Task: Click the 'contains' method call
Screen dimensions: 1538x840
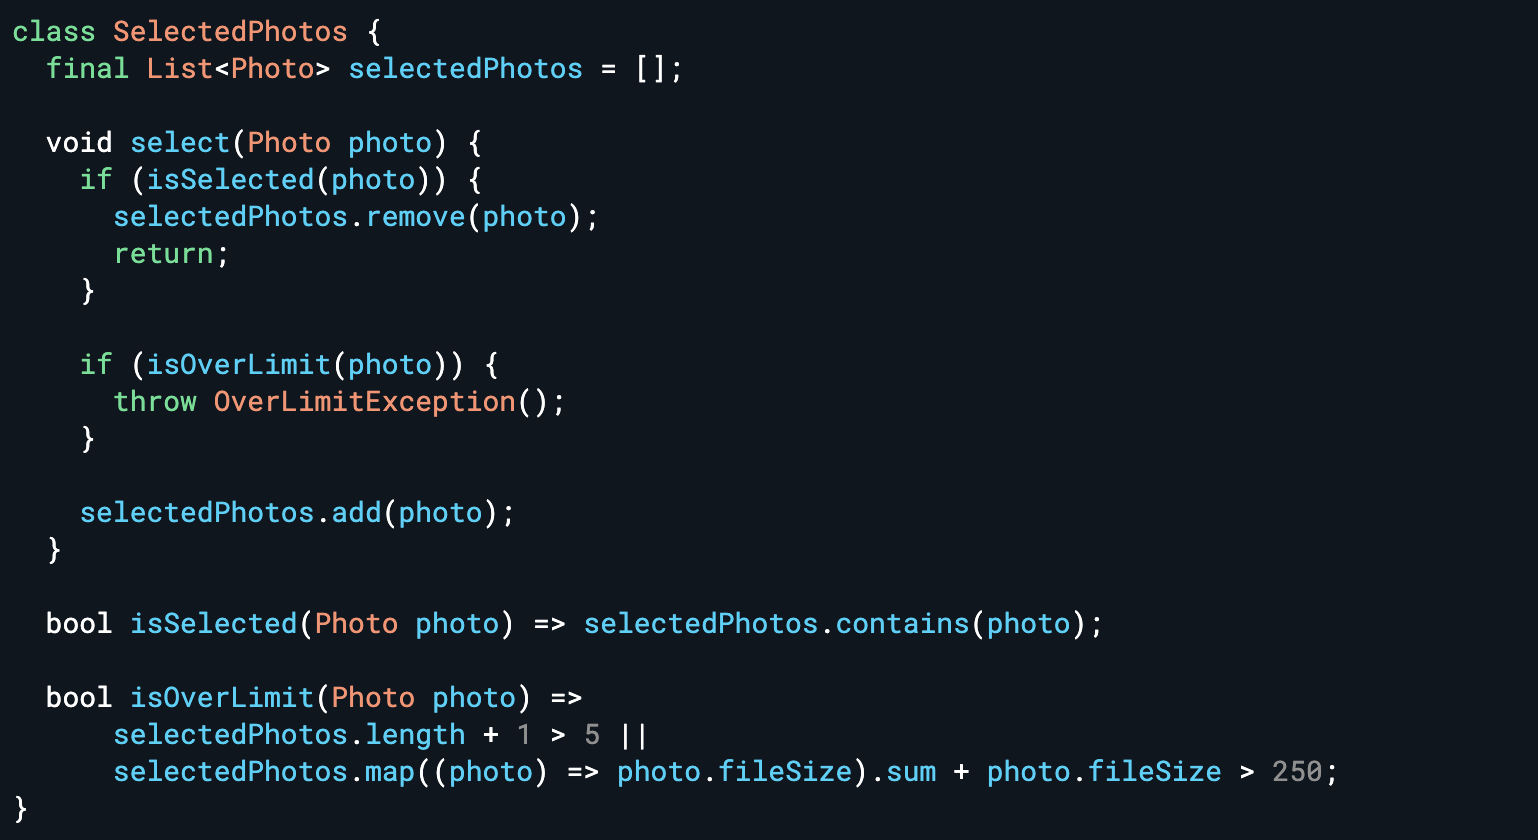Action: tap(902, 624)
